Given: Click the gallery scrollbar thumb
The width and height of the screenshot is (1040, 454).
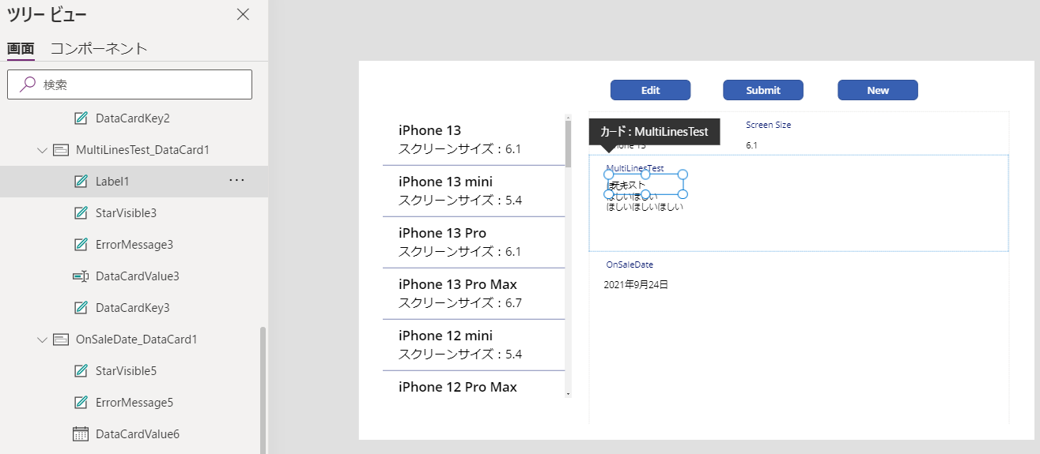Looking at the screenshot, I should 568,143.
